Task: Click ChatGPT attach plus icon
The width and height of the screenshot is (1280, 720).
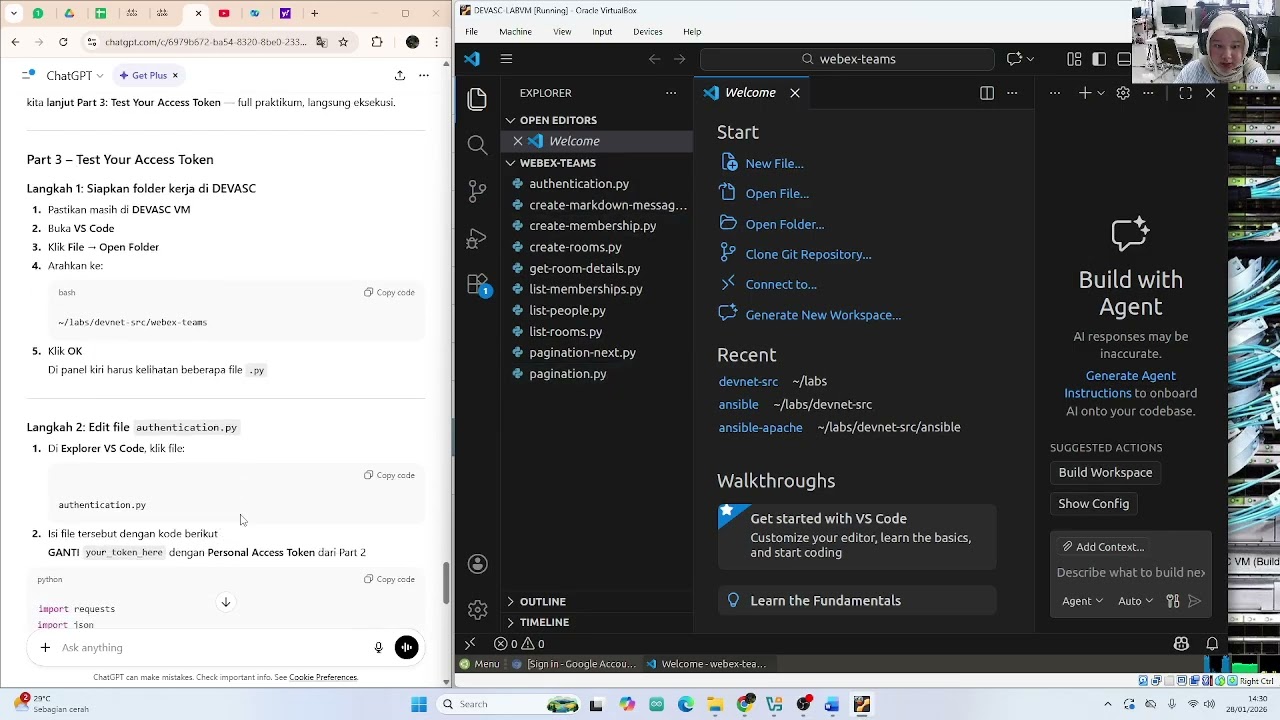Action: [x=45, y=648]
